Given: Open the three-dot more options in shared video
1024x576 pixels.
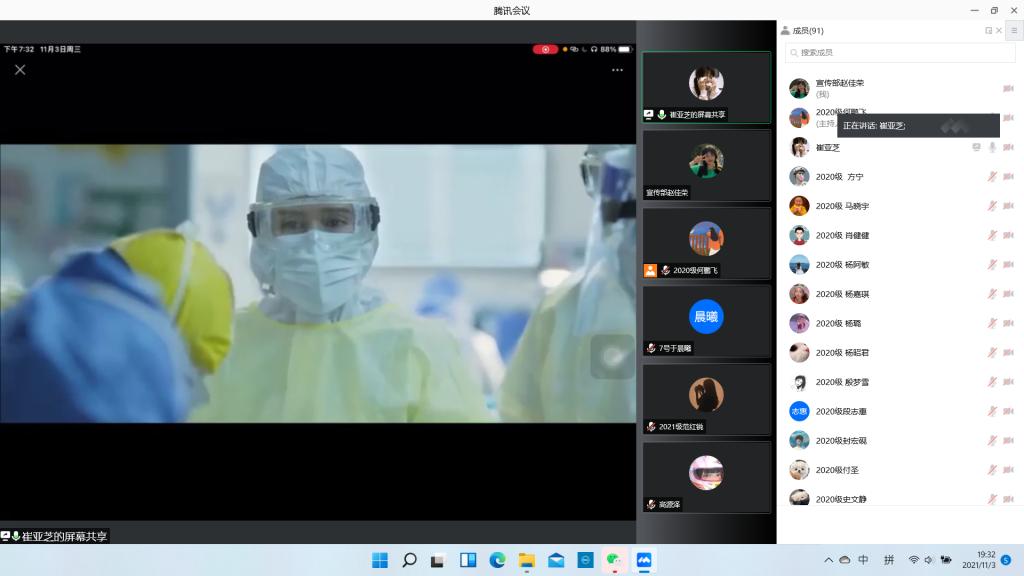Looking at the screenshot, I should [x=617, y=70].
